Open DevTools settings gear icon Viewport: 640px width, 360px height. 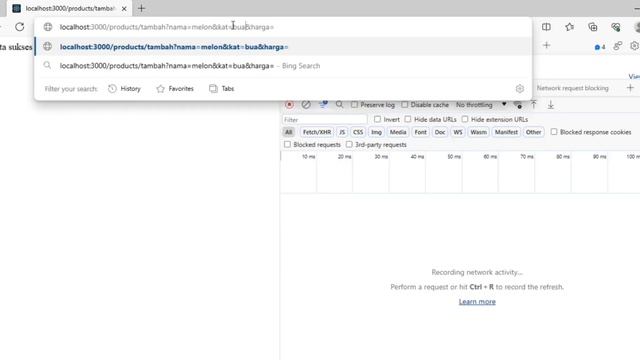(634, 46)
